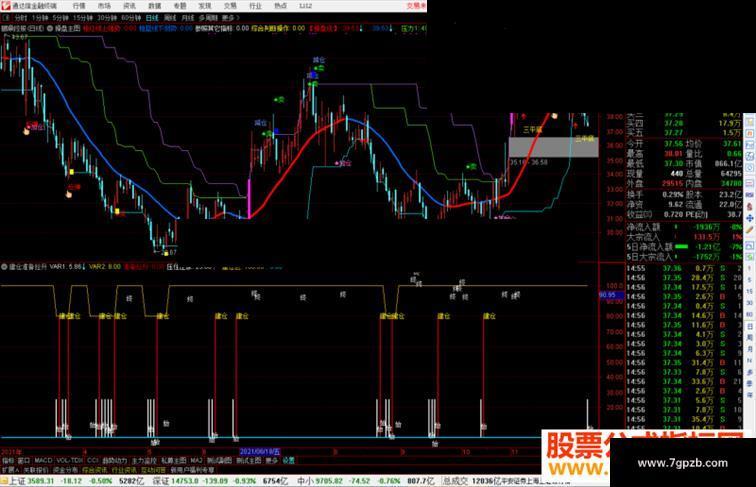This screenshot has width=756, height=487.
Task: Open the 资金分布 tab
Action: click(x=65, y=470)
